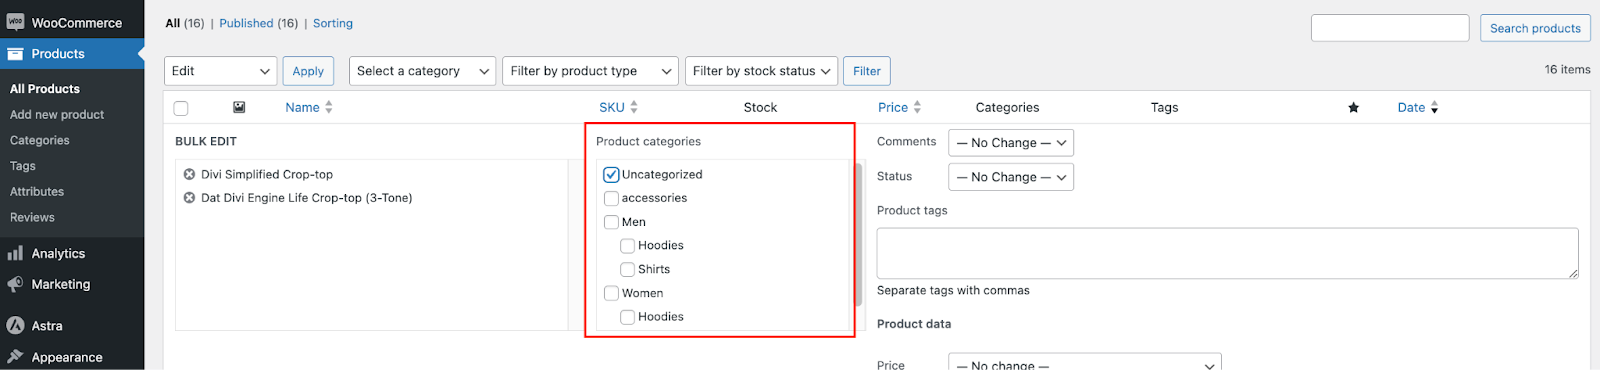Open Analytics from its sidebar chart icon
The height and width of the screenshot is (370, 1600).
click(x=15, y=253)
